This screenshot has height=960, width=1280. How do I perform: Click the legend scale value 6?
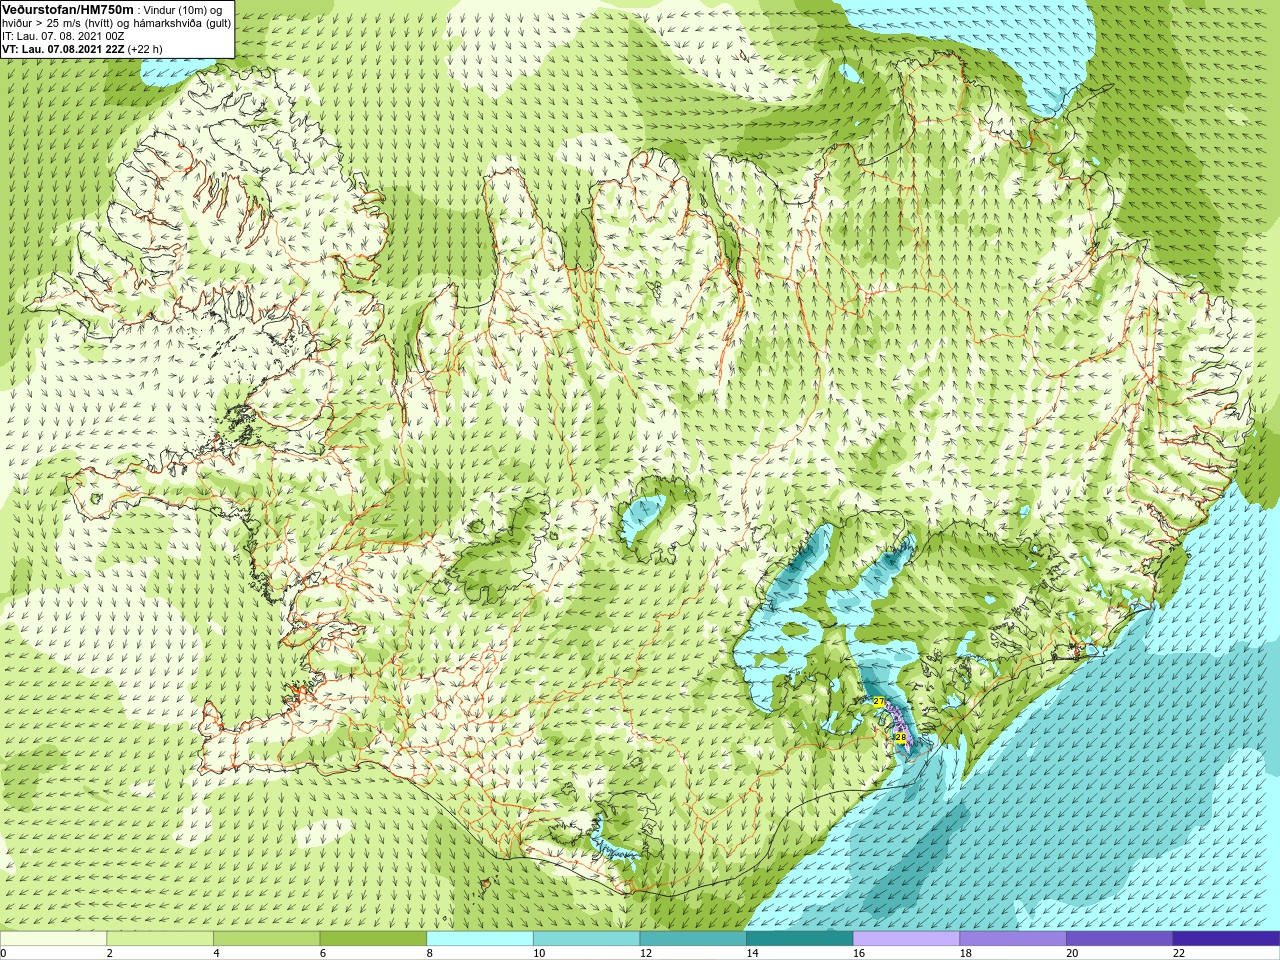point(322,953)
